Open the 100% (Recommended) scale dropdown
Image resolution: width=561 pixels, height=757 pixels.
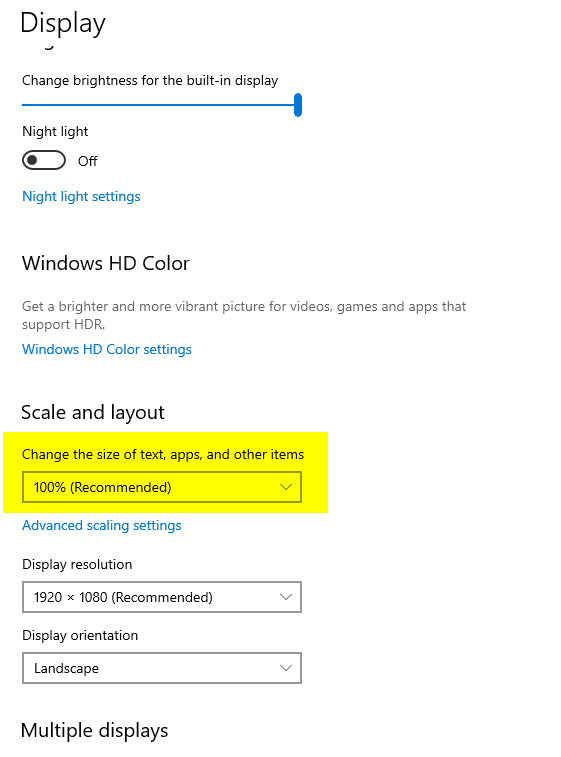[x=162, y=487]
